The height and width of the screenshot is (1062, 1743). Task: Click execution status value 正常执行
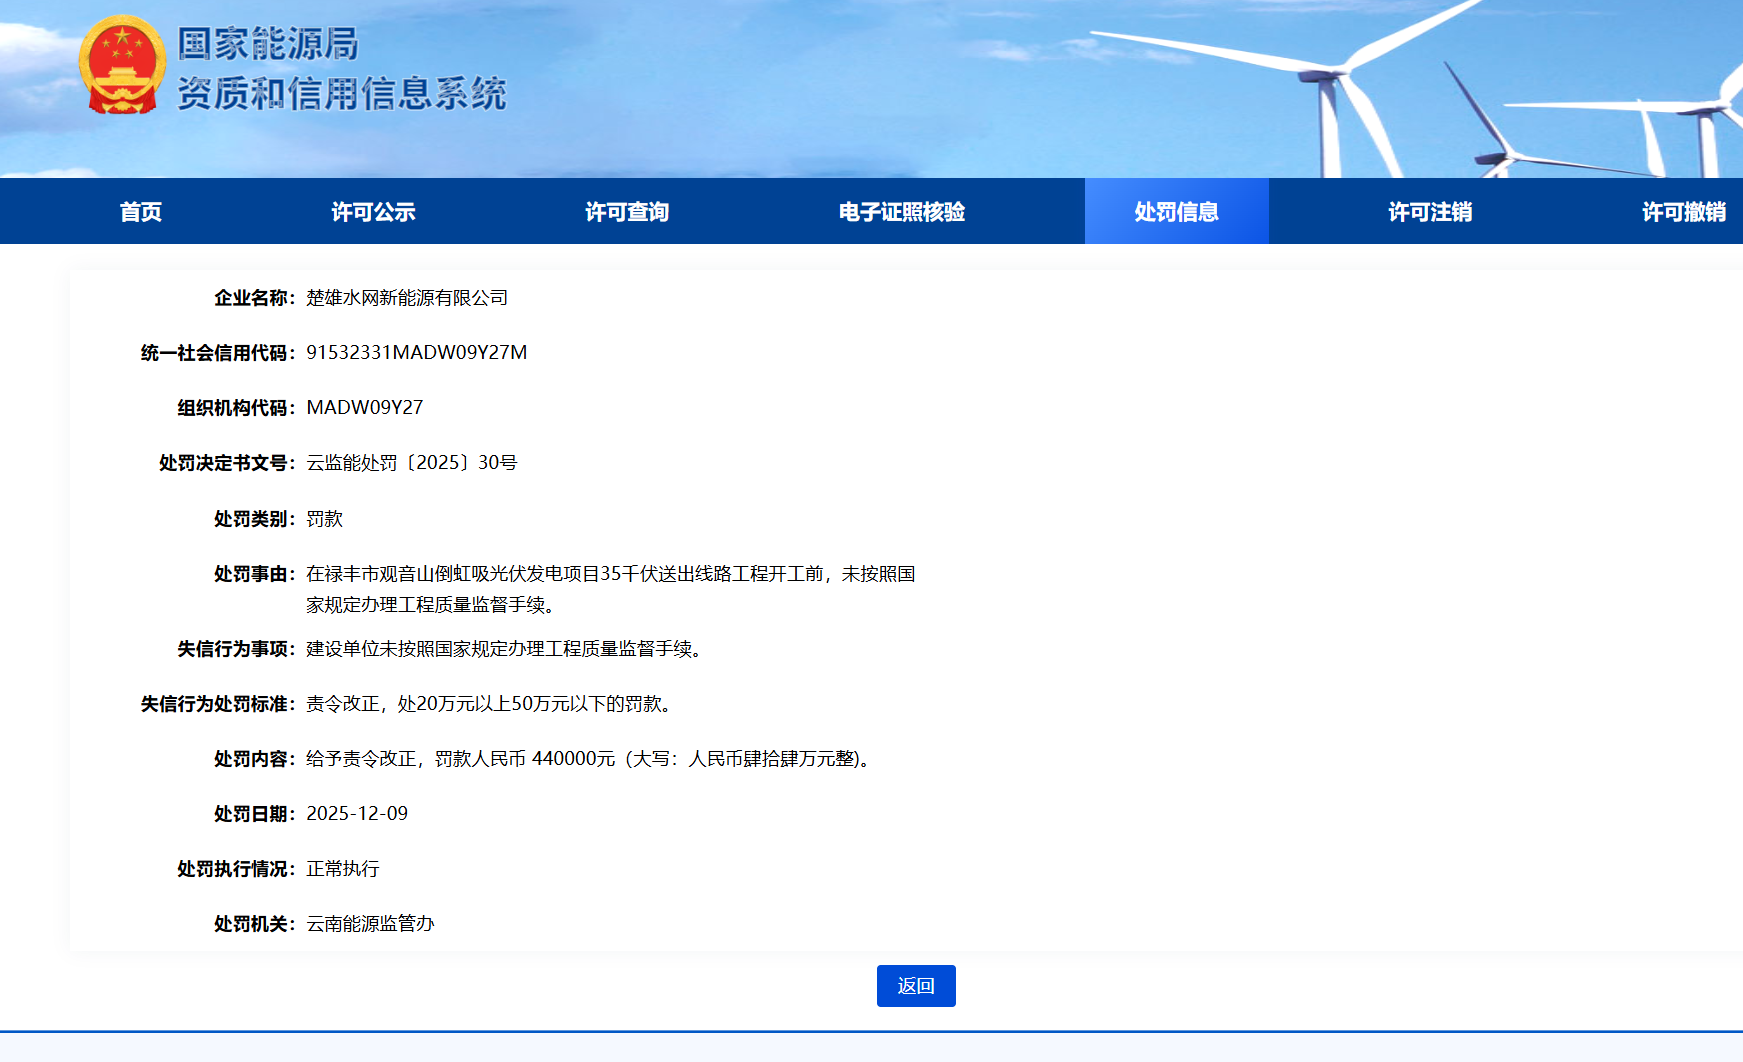tap(342, 869)
